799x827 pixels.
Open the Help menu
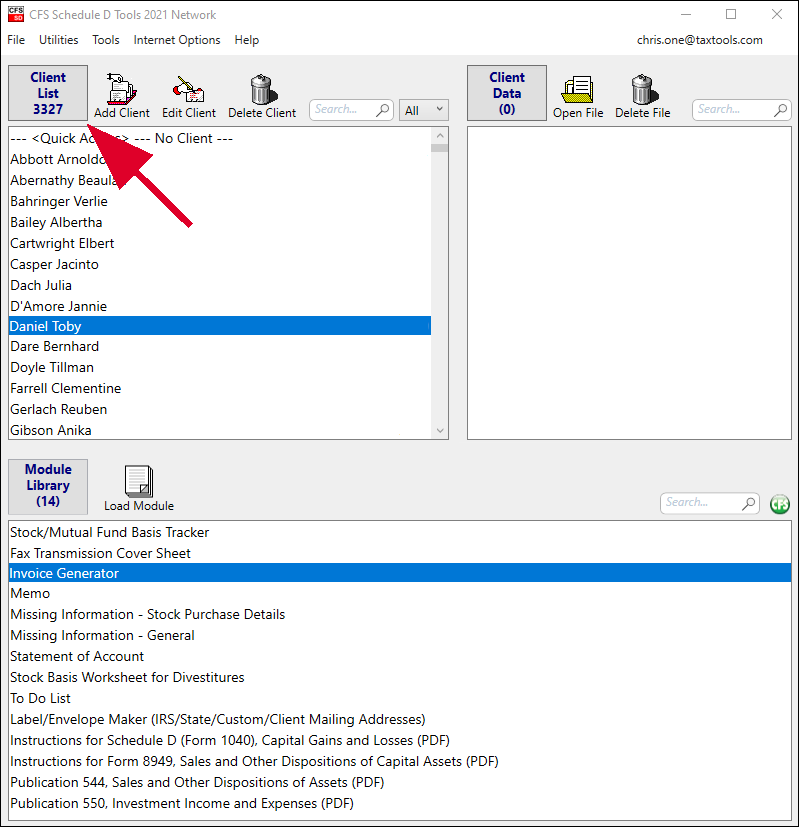(246, 40)
